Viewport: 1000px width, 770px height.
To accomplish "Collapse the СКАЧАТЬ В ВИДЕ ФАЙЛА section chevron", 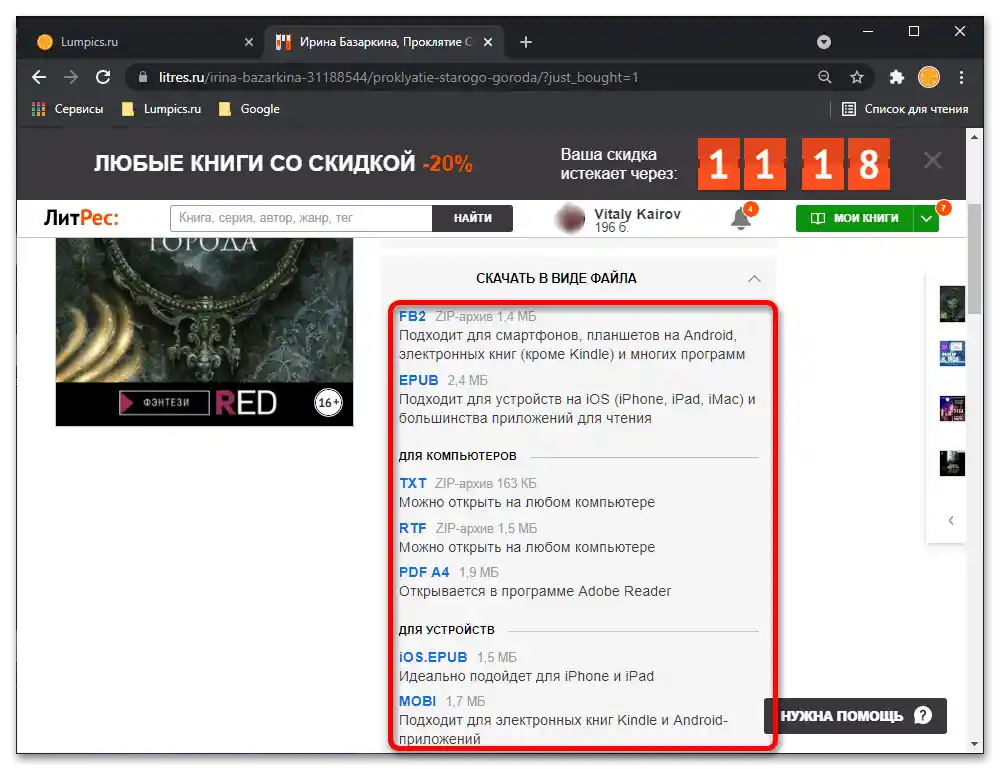I will click(754, 279).
